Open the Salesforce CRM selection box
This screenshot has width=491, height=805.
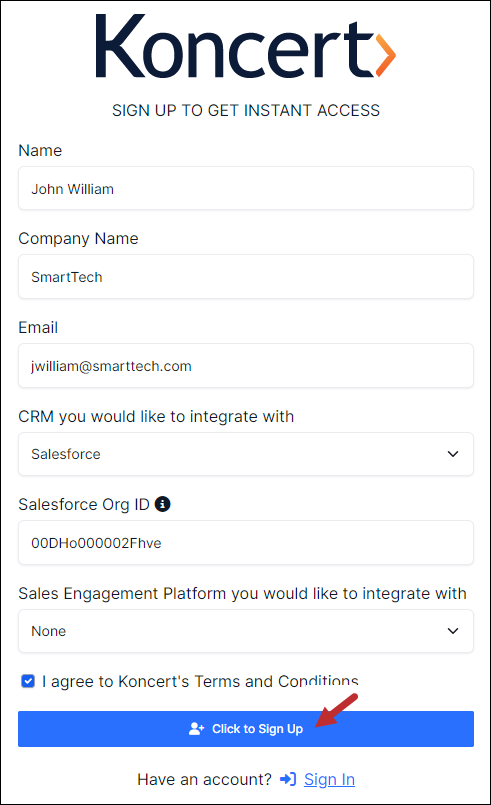(x=246, y=454)
